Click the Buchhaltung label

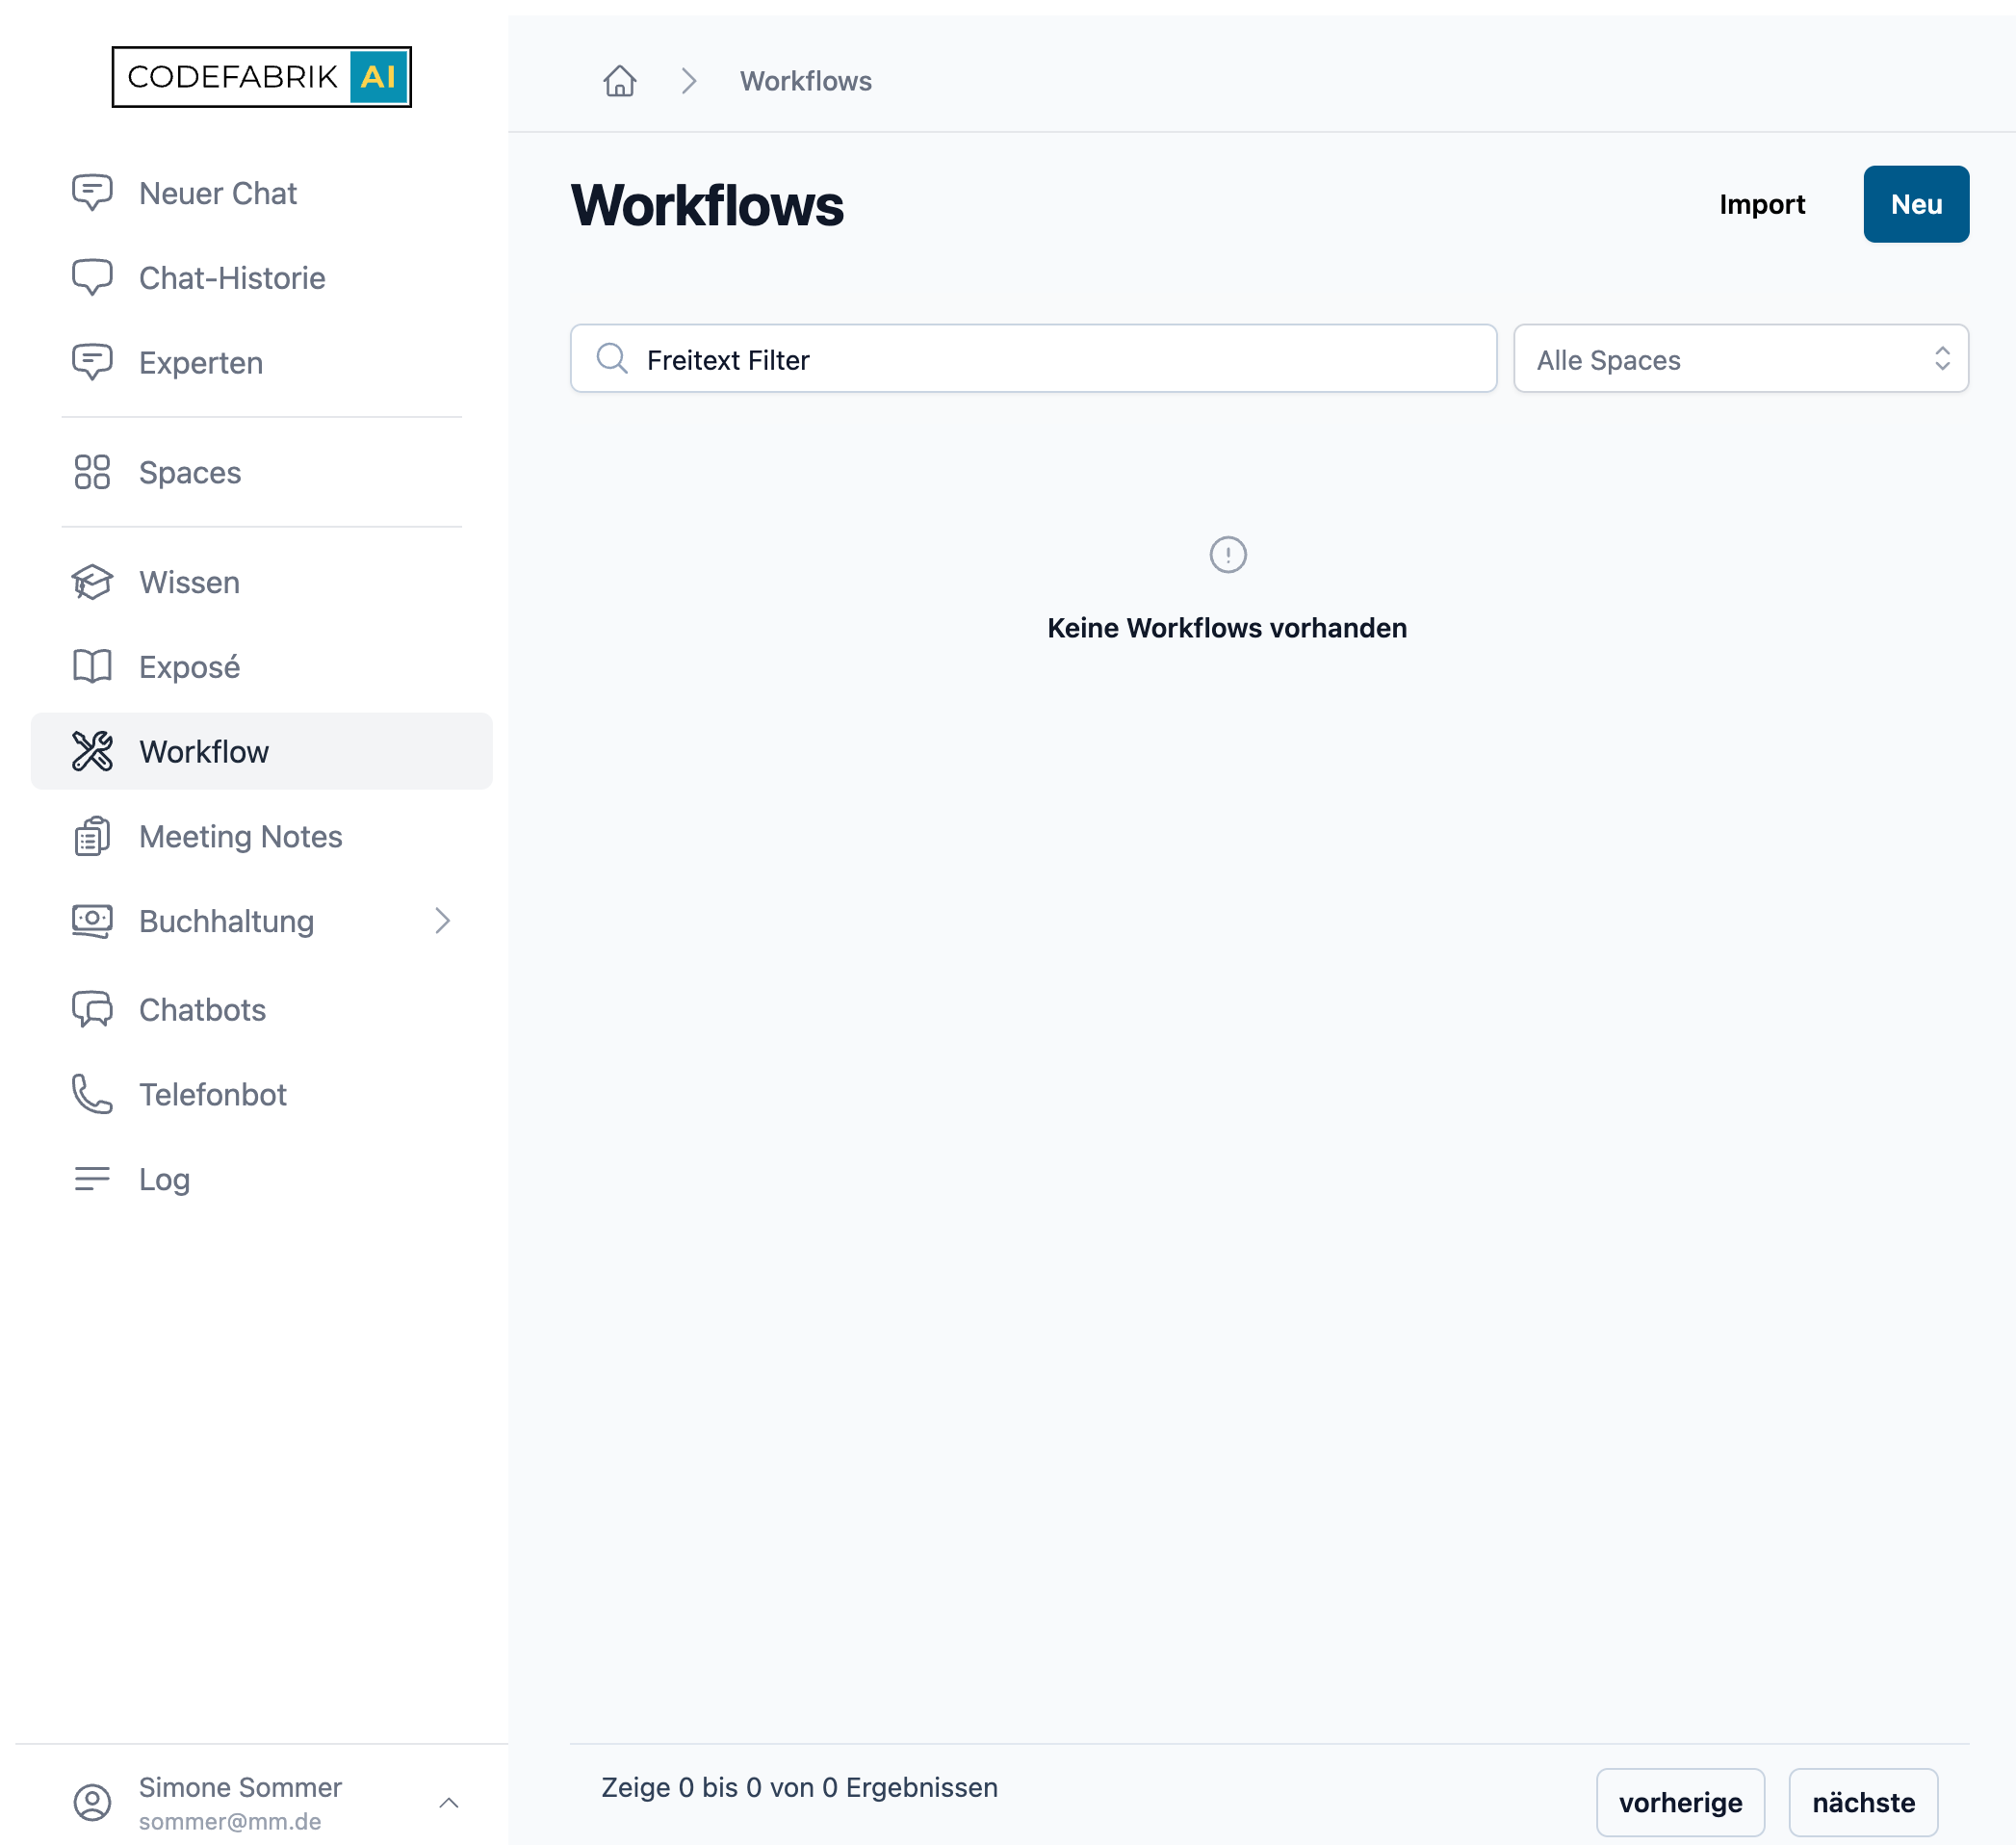[227, 921]
